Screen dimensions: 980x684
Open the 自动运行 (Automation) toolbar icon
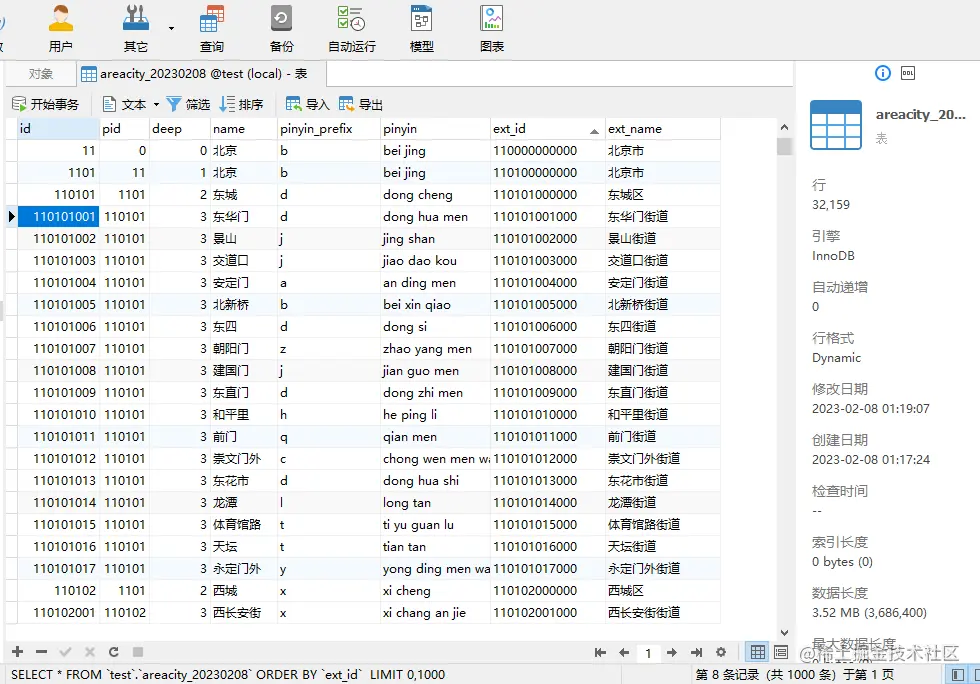tap(352, 28)
